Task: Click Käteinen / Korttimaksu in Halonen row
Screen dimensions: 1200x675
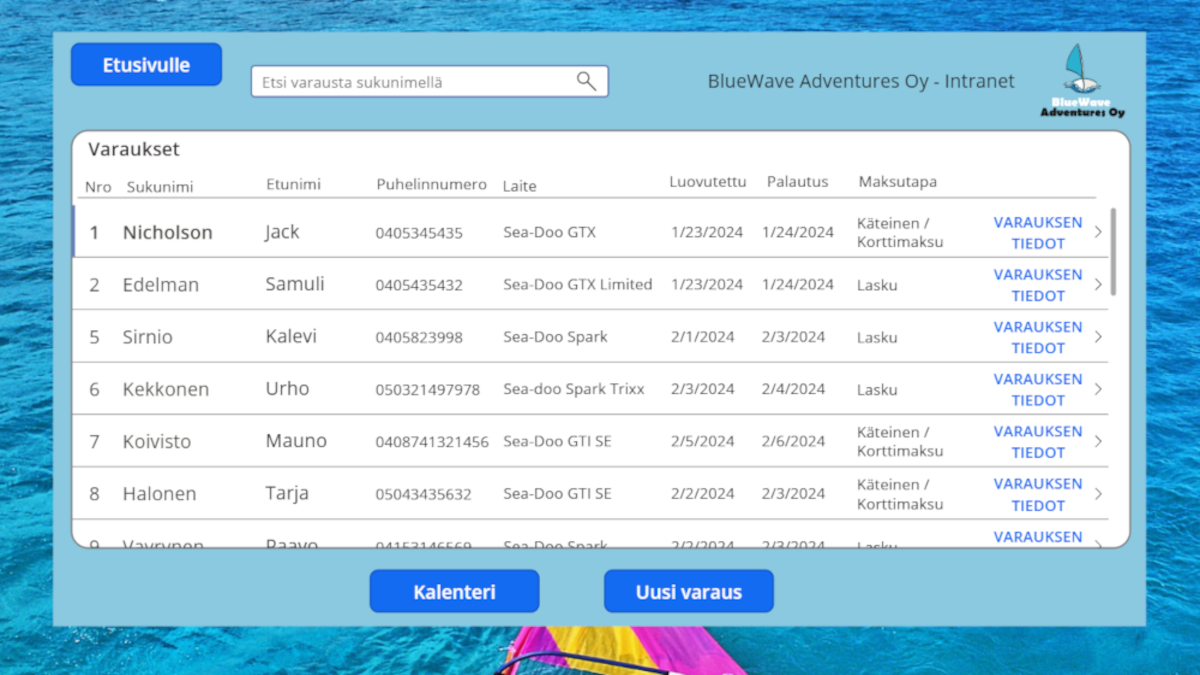Action: (x=900, y=494)
